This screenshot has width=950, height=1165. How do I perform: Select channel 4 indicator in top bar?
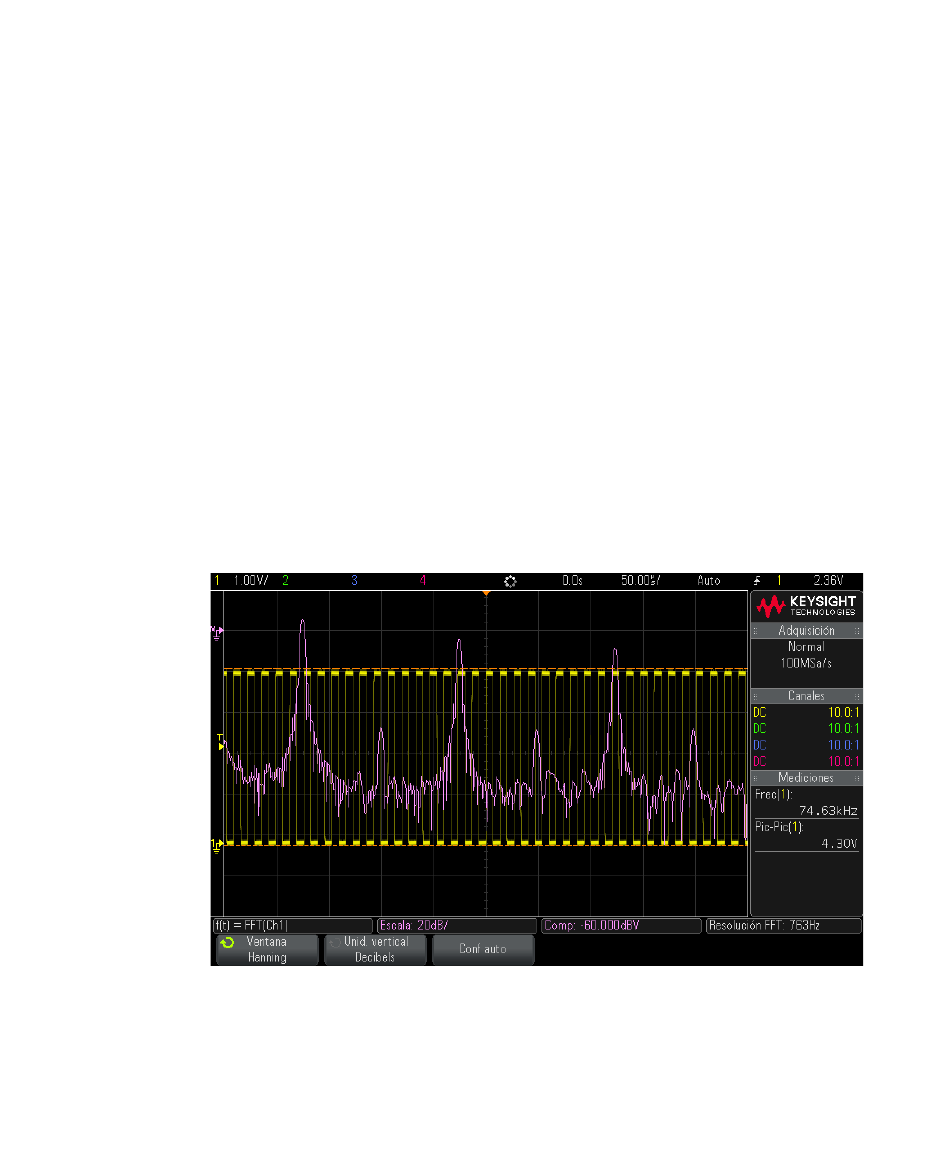click(423, 580)
